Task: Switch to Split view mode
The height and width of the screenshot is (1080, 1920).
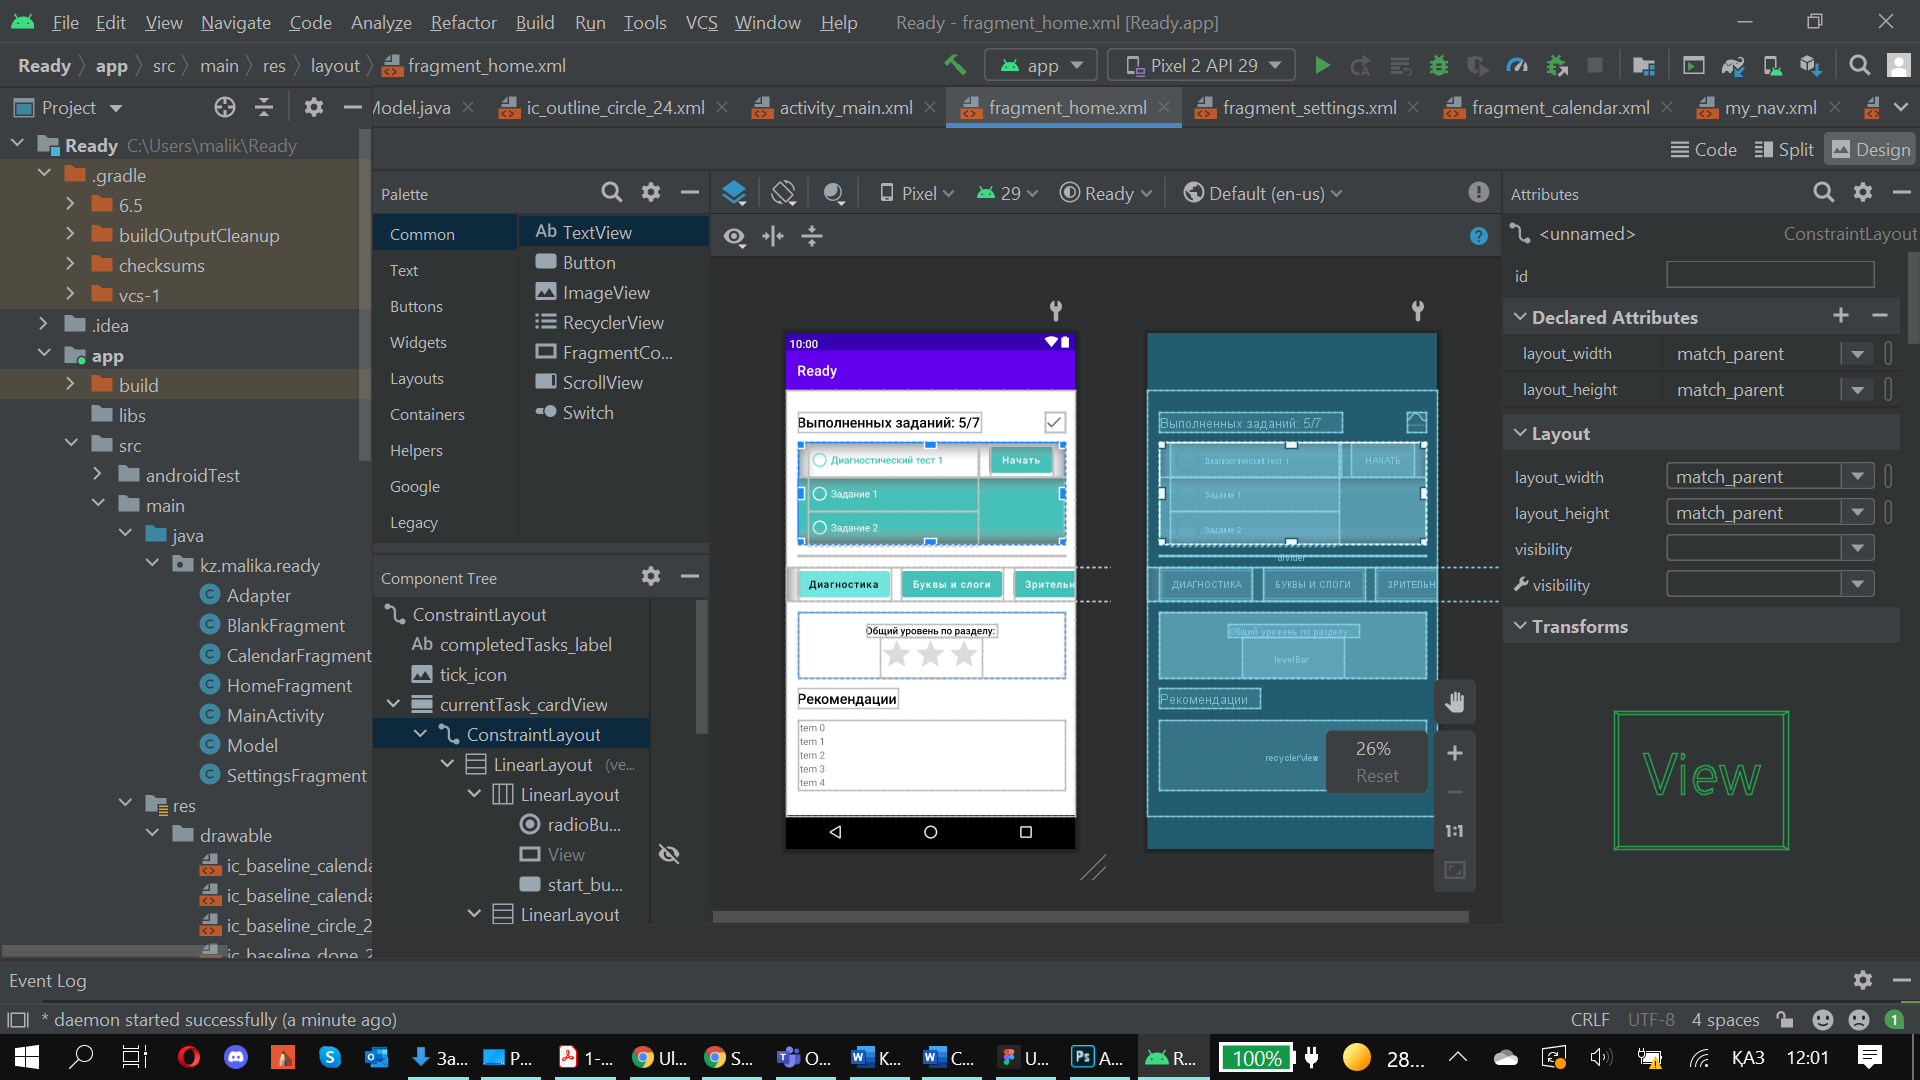Action: [1783, 150]
